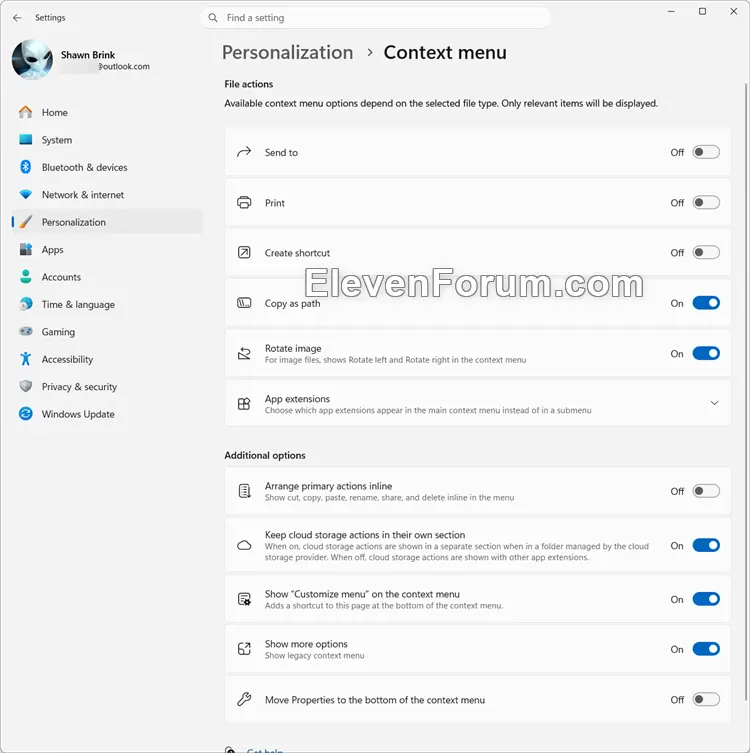Click the Accessibility figure icon
Viewport: 750px width, 753px height.
(x=25, y=359)
